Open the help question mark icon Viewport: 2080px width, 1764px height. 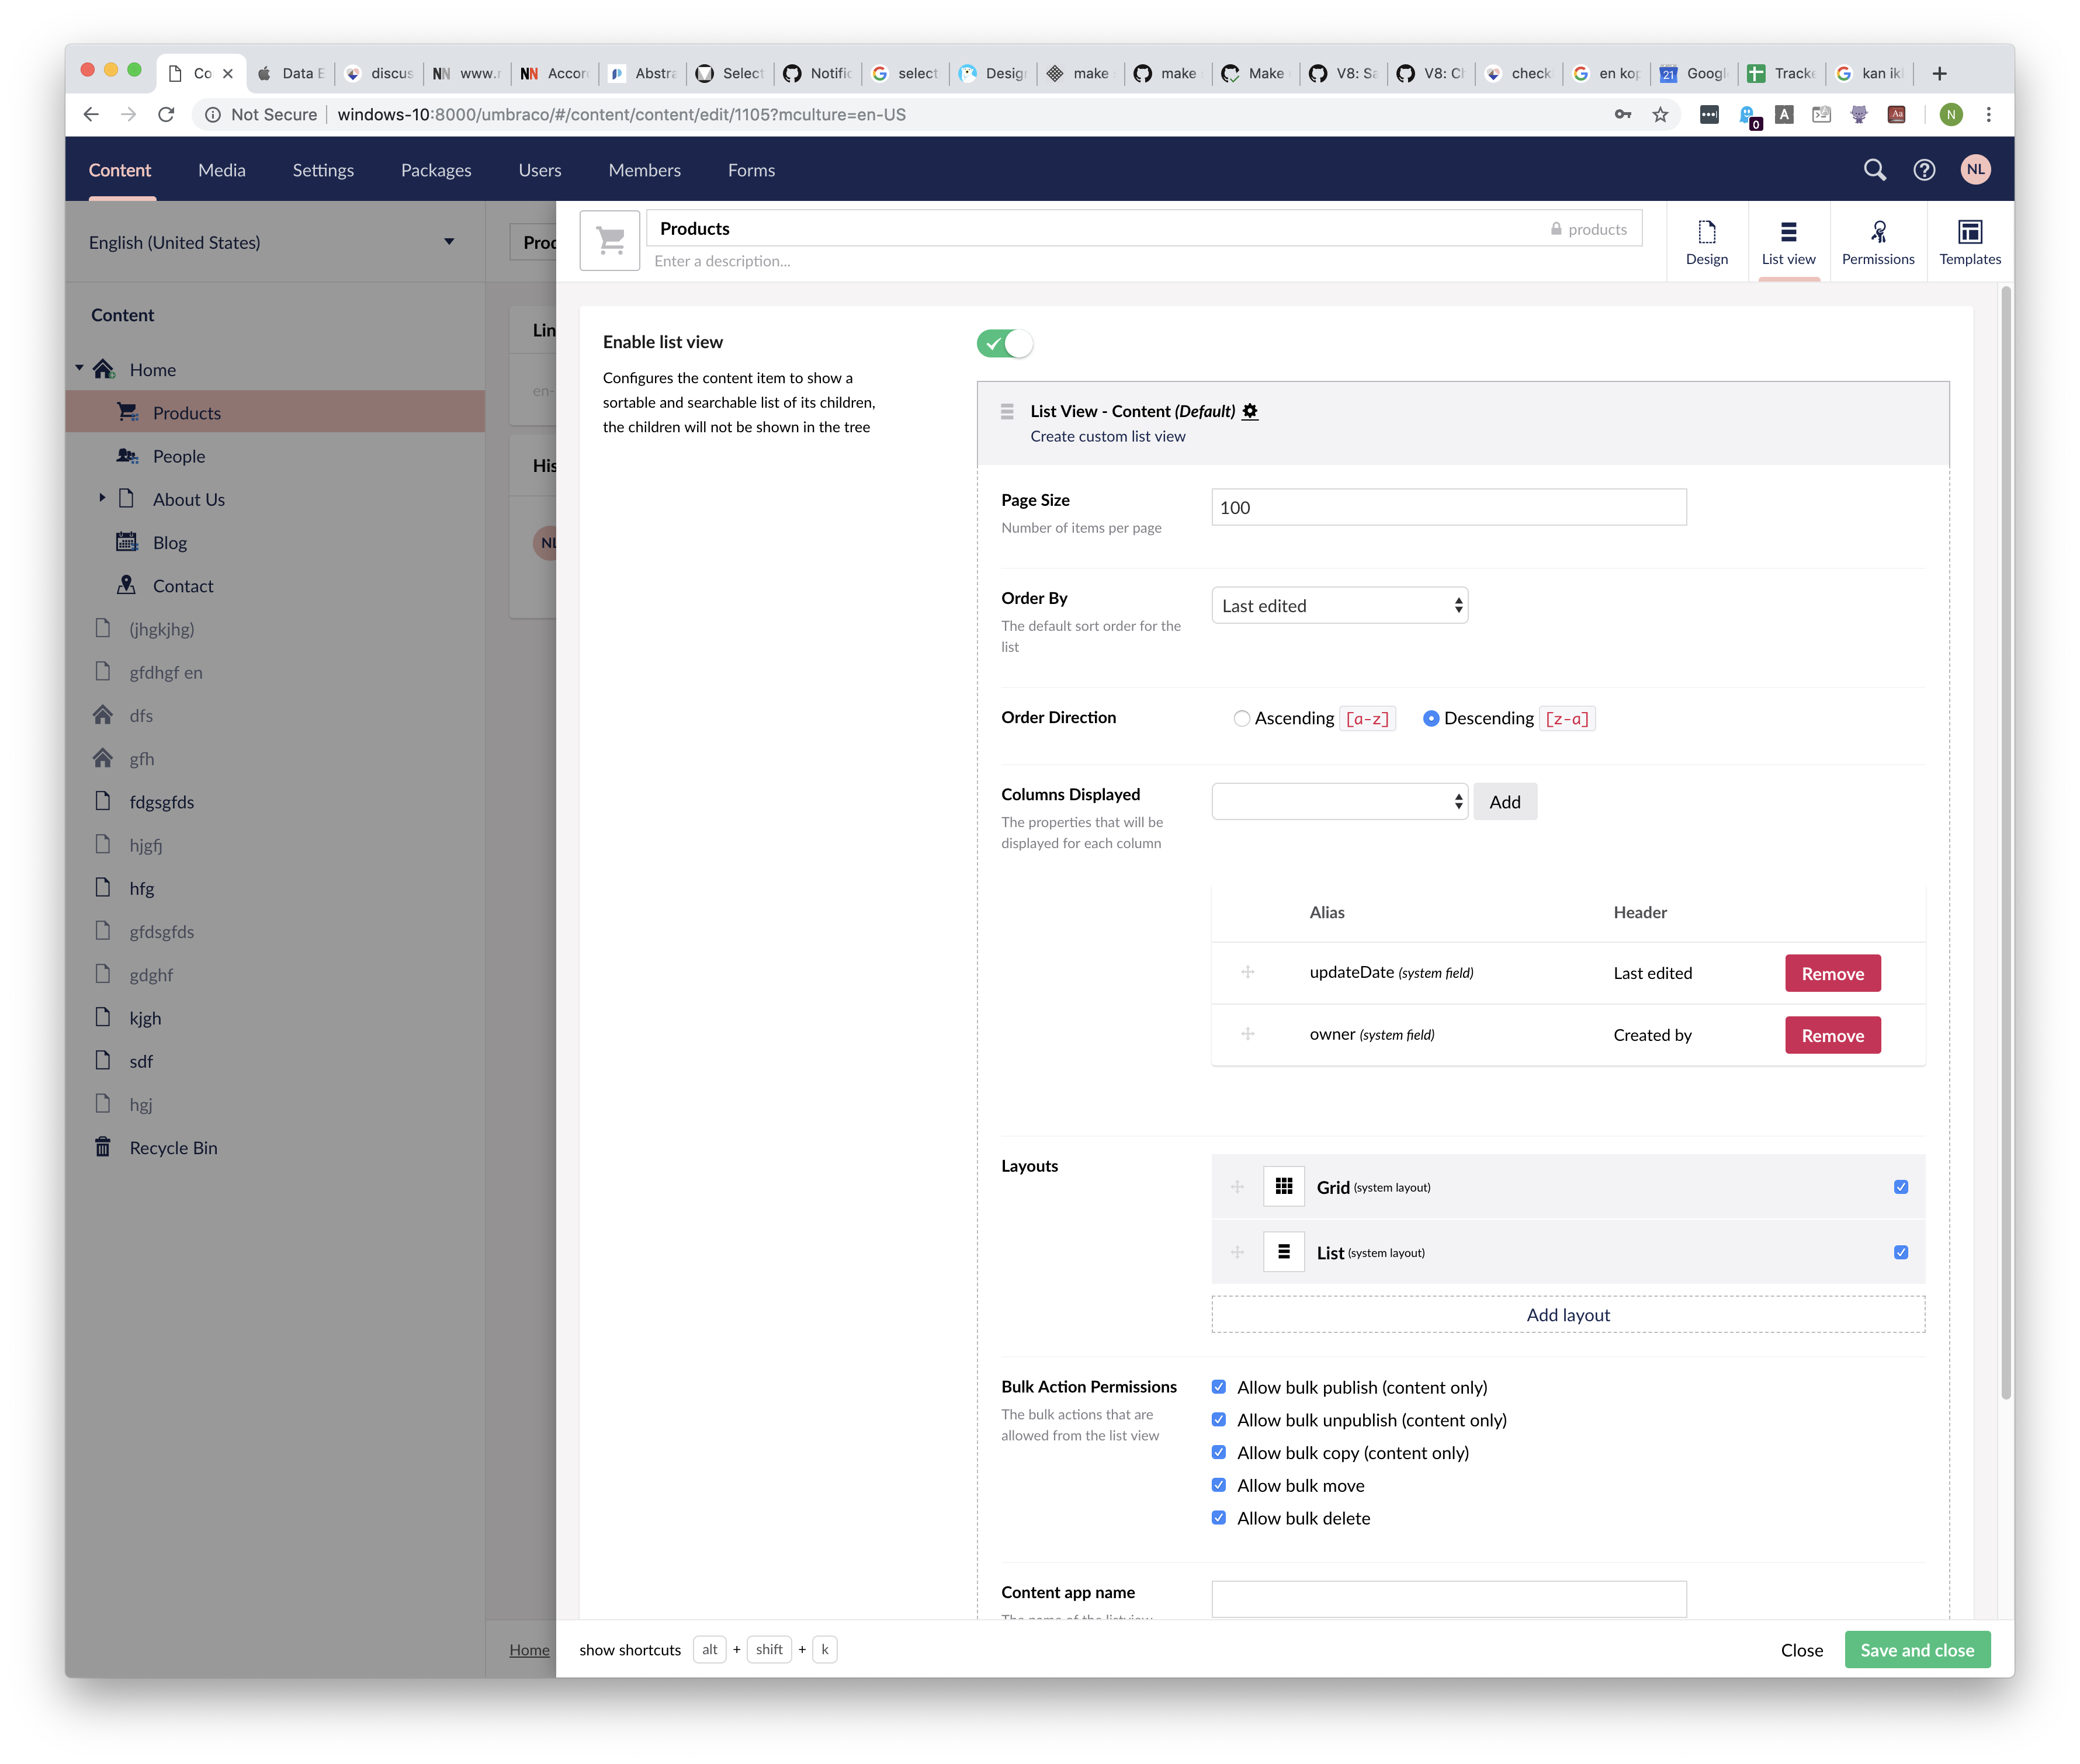pos(1924,170)
